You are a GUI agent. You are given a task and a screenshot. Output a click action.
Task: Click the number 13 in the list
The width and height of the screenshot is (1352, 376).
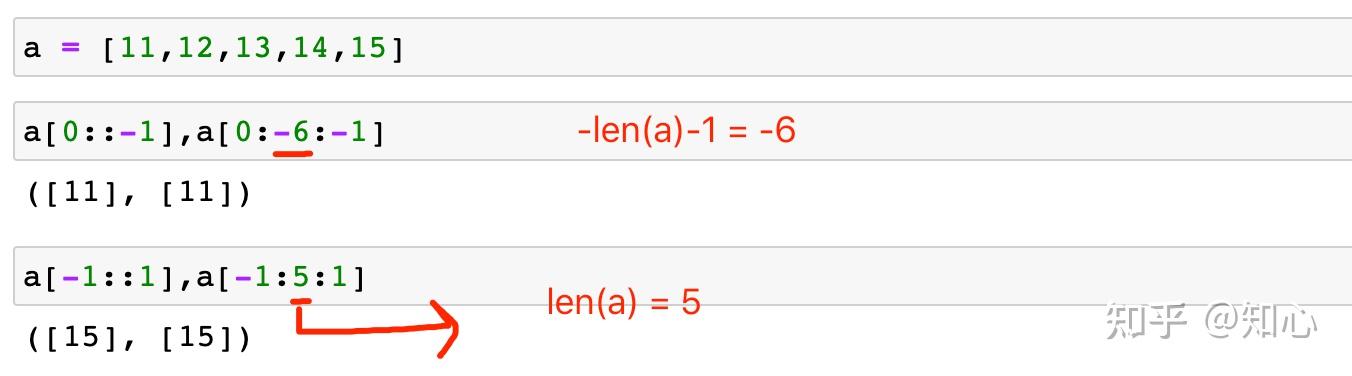click(252, 47)
